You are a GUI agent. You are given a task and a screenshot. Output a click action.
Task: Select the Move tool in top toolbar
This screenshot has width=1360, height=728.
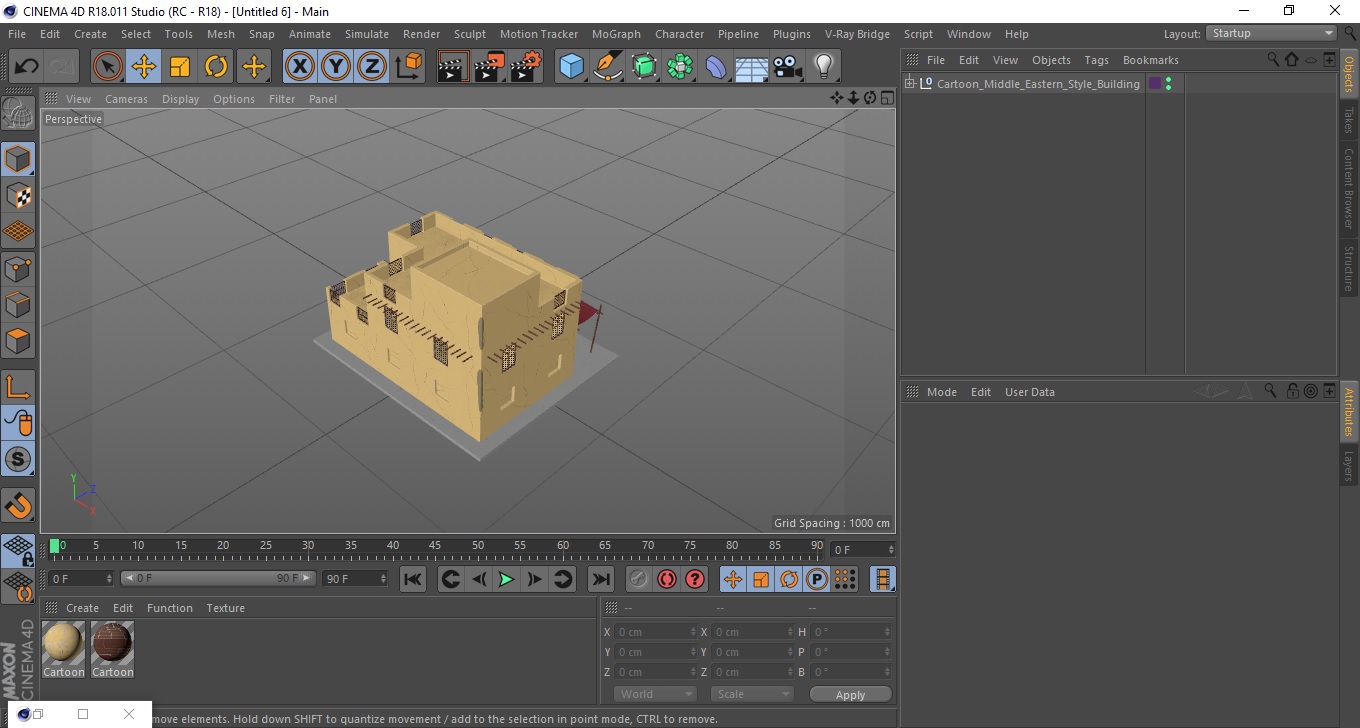[144, 67]
